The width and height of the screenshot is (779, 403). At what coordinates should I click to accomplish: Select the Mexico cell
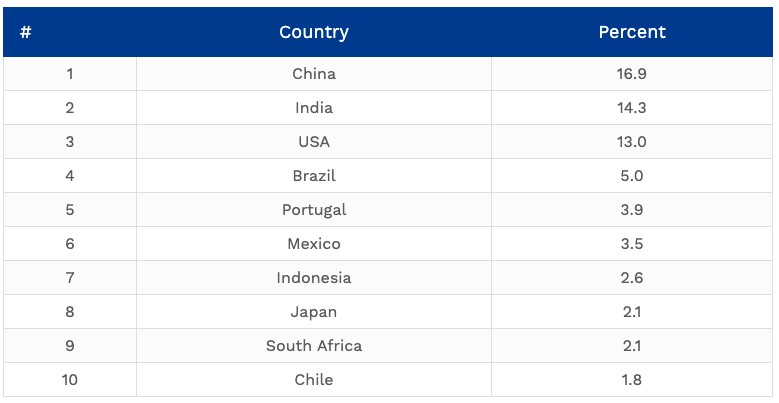[x=314, y=244]
